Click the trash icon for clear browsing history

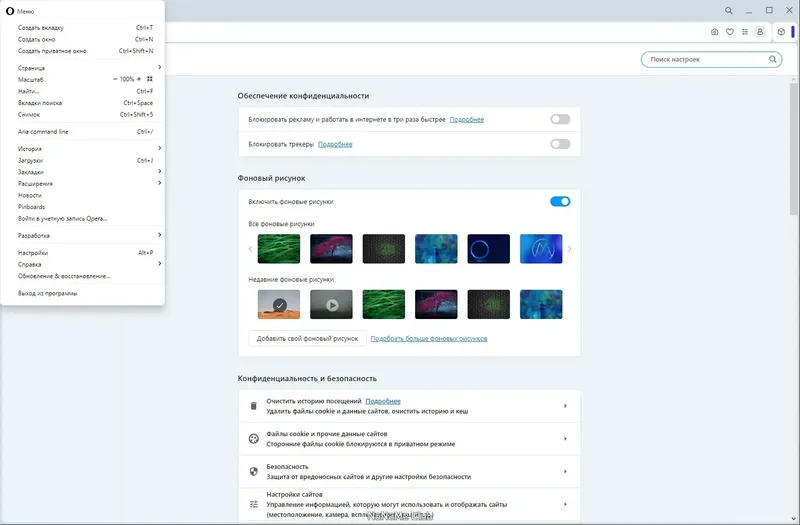(x=254, y=406)
